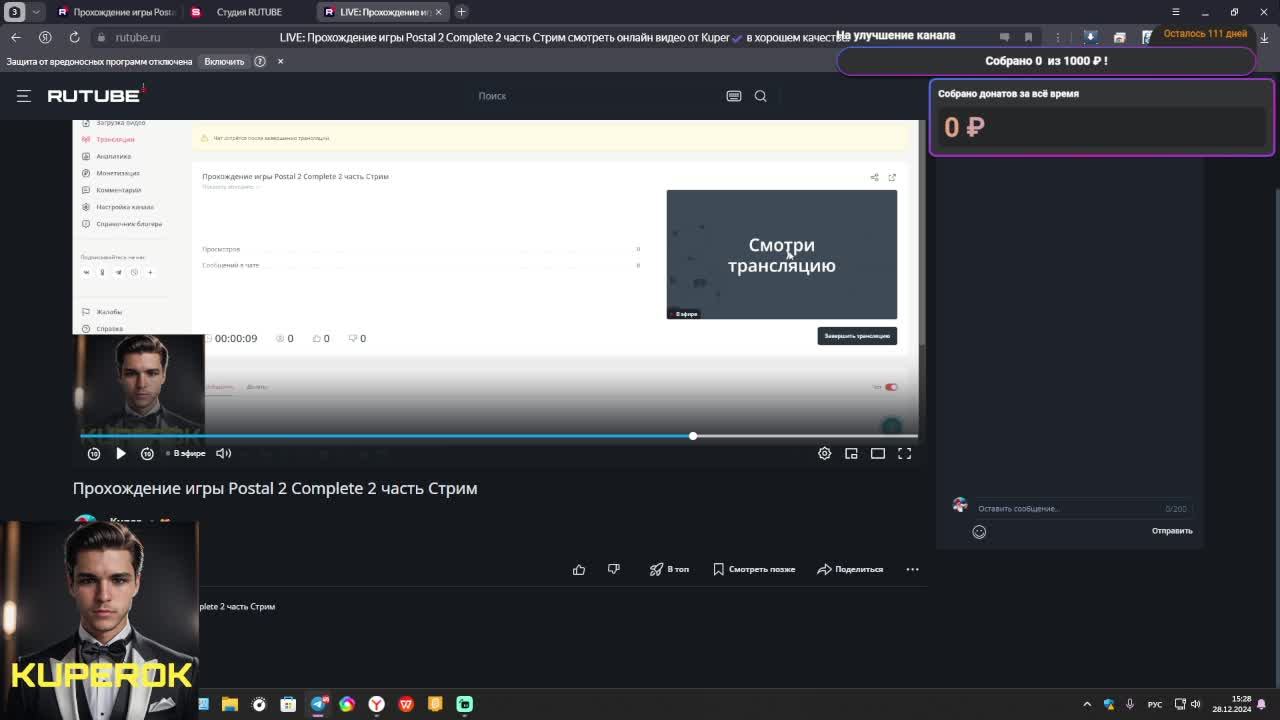This screenshot has height=720, width=1280.
Task: Click the chat user avatar beside message field
Action: [x=960, y=505]
